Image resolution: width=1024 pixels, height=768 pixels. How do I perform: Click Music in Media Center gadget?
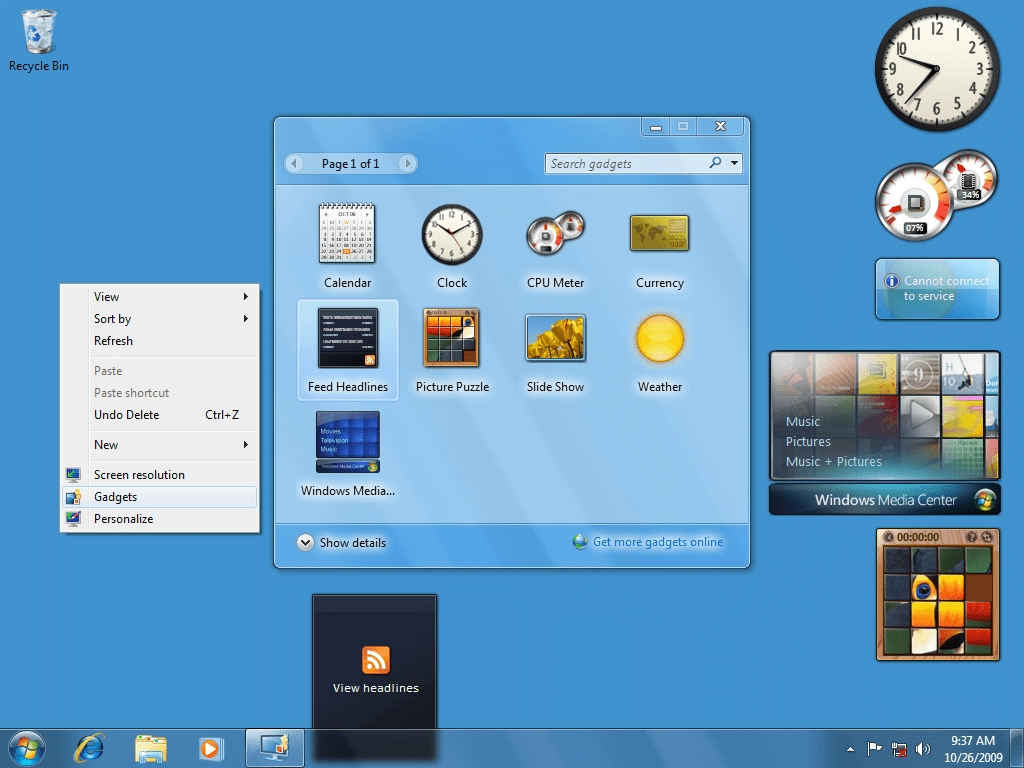[803, 422]
